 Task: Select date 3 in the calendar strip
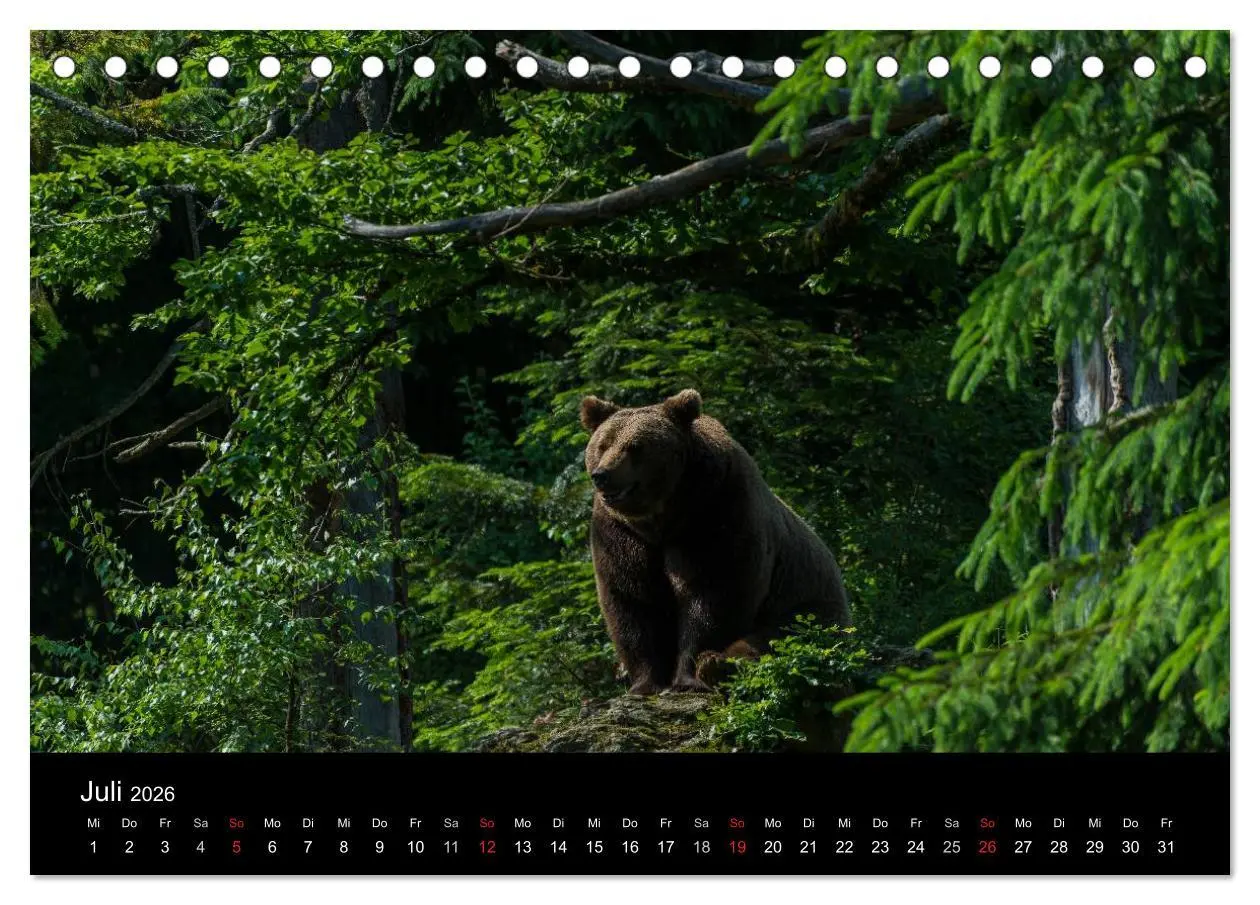[165, 847]
